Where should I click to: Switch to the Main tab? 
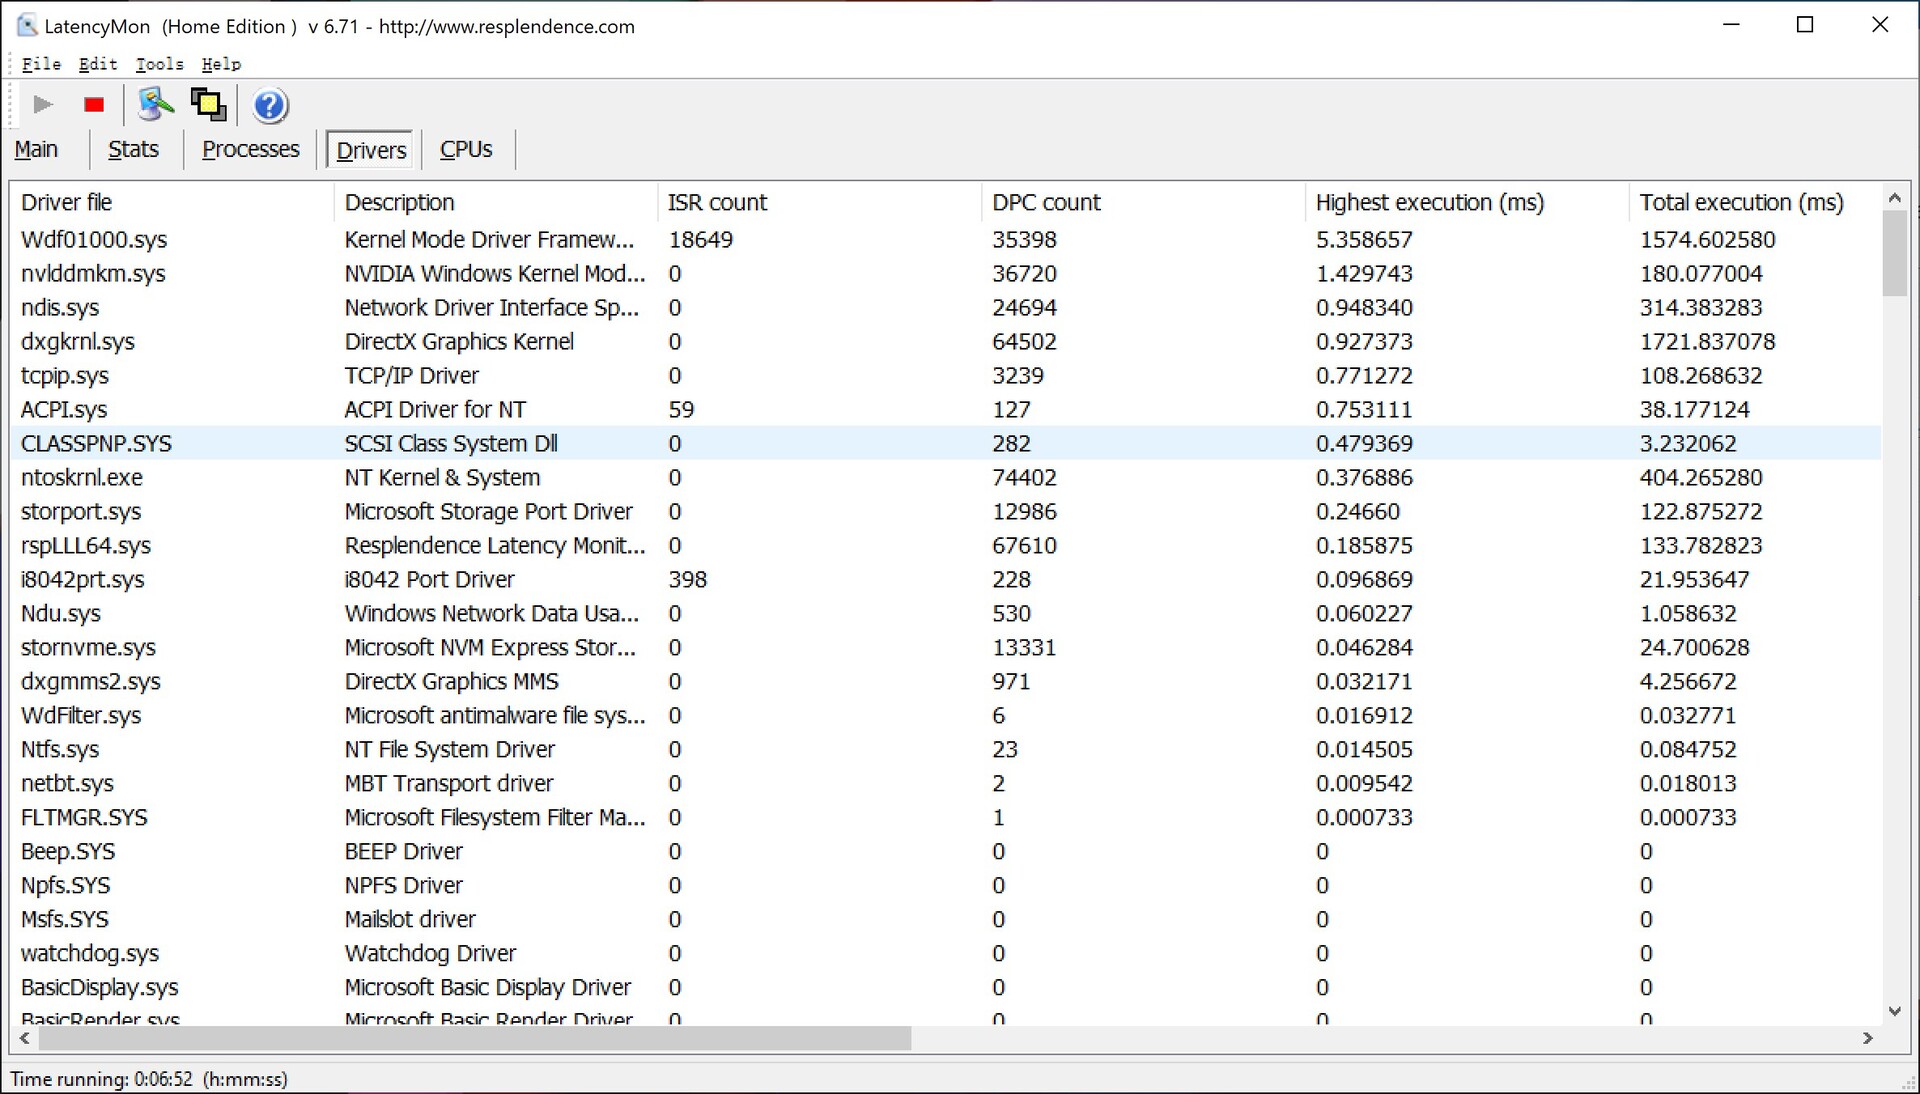click(36, 150)
